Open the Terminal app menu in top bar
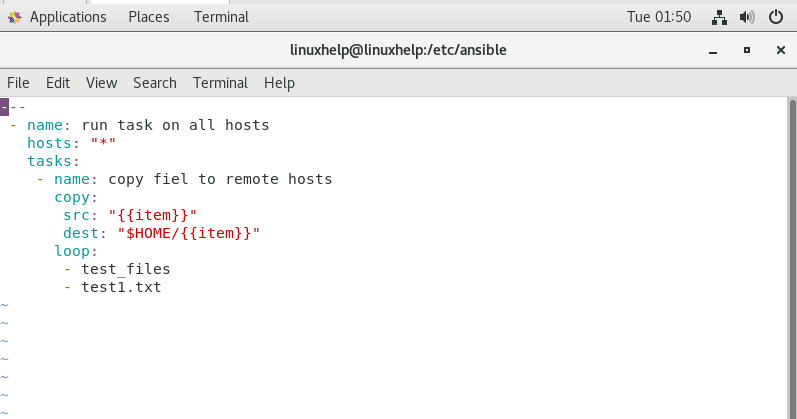 (221, 17)
